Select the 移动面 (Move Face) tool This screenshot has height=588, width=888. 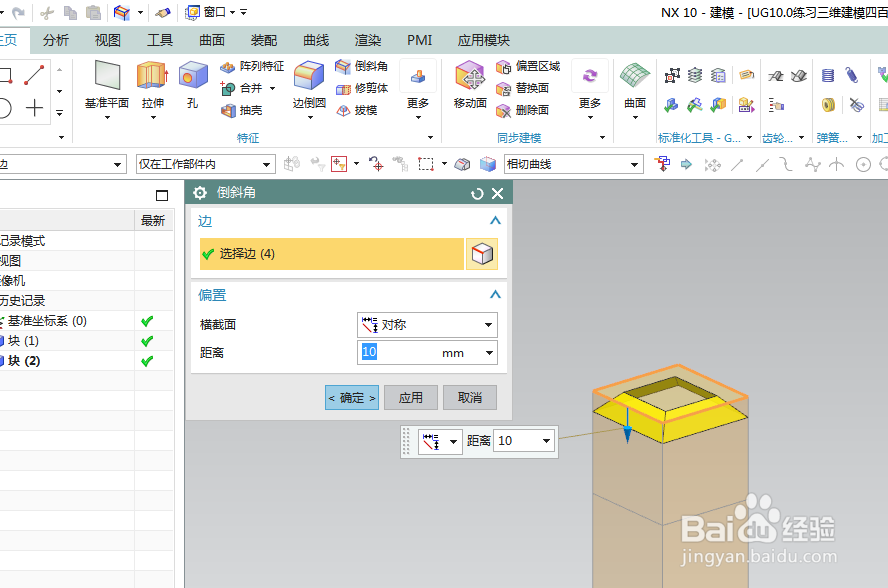(468, 78)
